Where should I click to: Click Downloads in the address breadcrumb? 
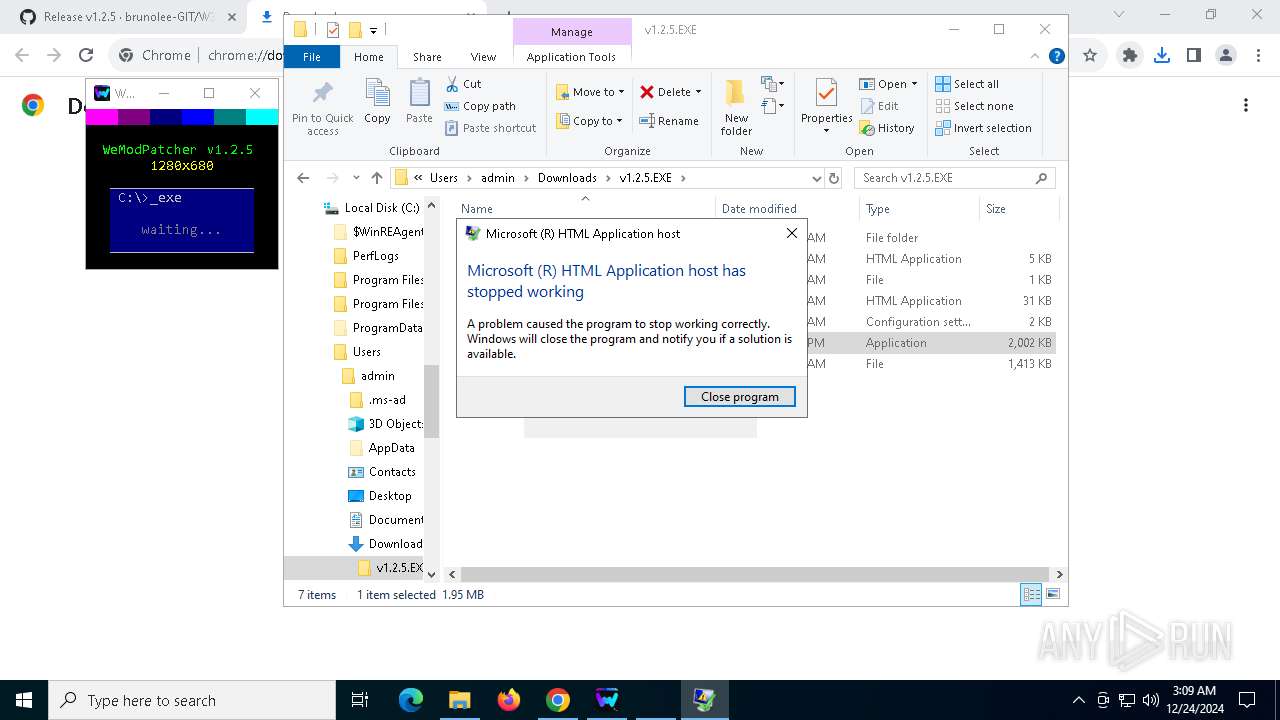coord(567,178)
